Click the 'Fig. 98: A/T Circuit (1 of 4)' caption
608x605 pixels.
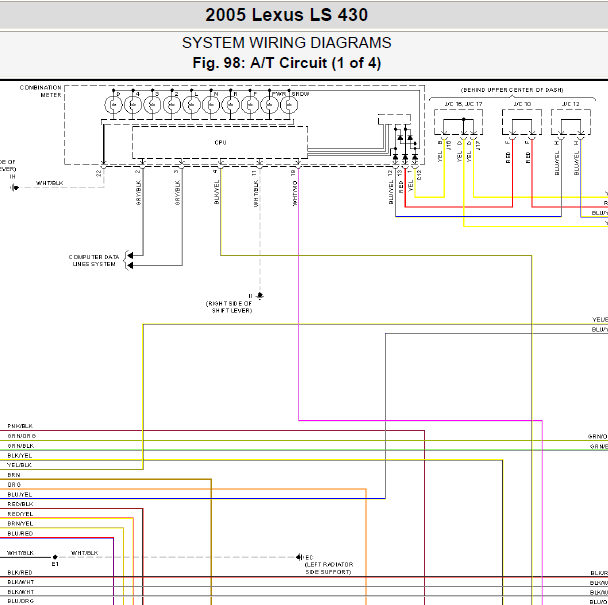pos(287,63)
